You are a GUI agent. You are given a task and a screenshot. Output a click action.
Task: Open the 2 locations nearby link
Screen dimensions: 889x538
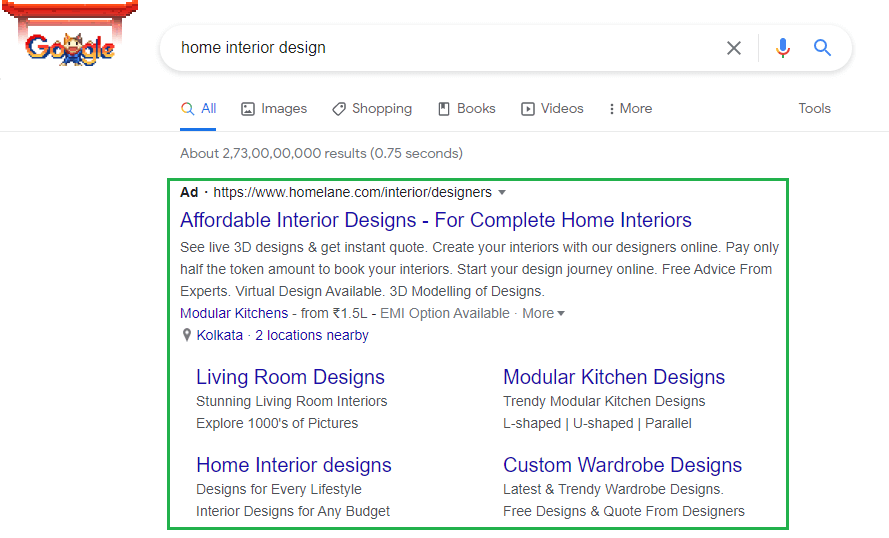coord(312,336)
